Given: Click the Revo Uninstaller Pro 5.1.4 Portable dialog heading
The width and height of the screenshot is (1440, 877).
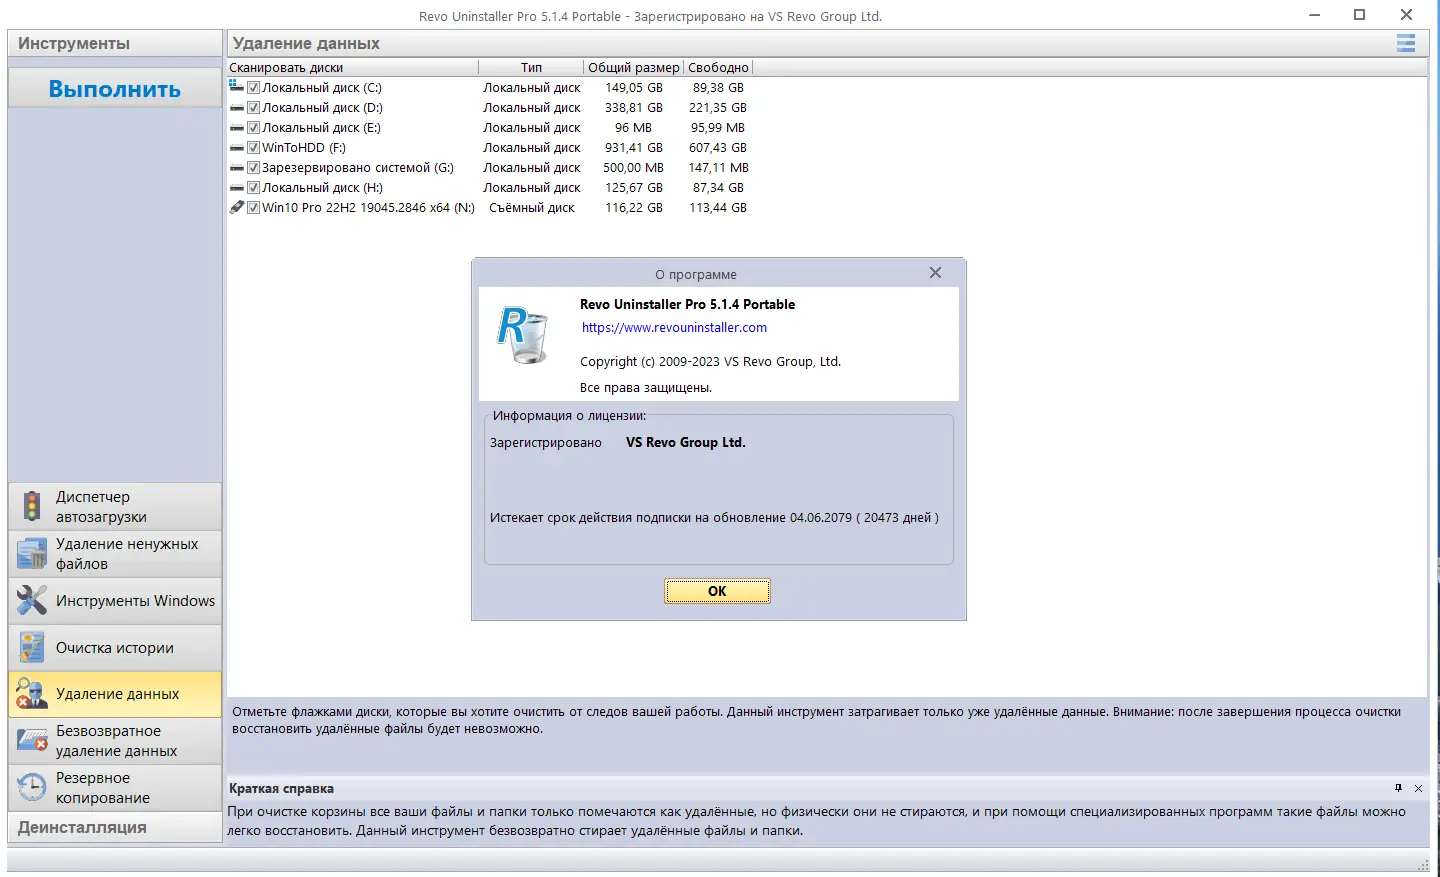Looking at the screenshot, I should point(688,304).
